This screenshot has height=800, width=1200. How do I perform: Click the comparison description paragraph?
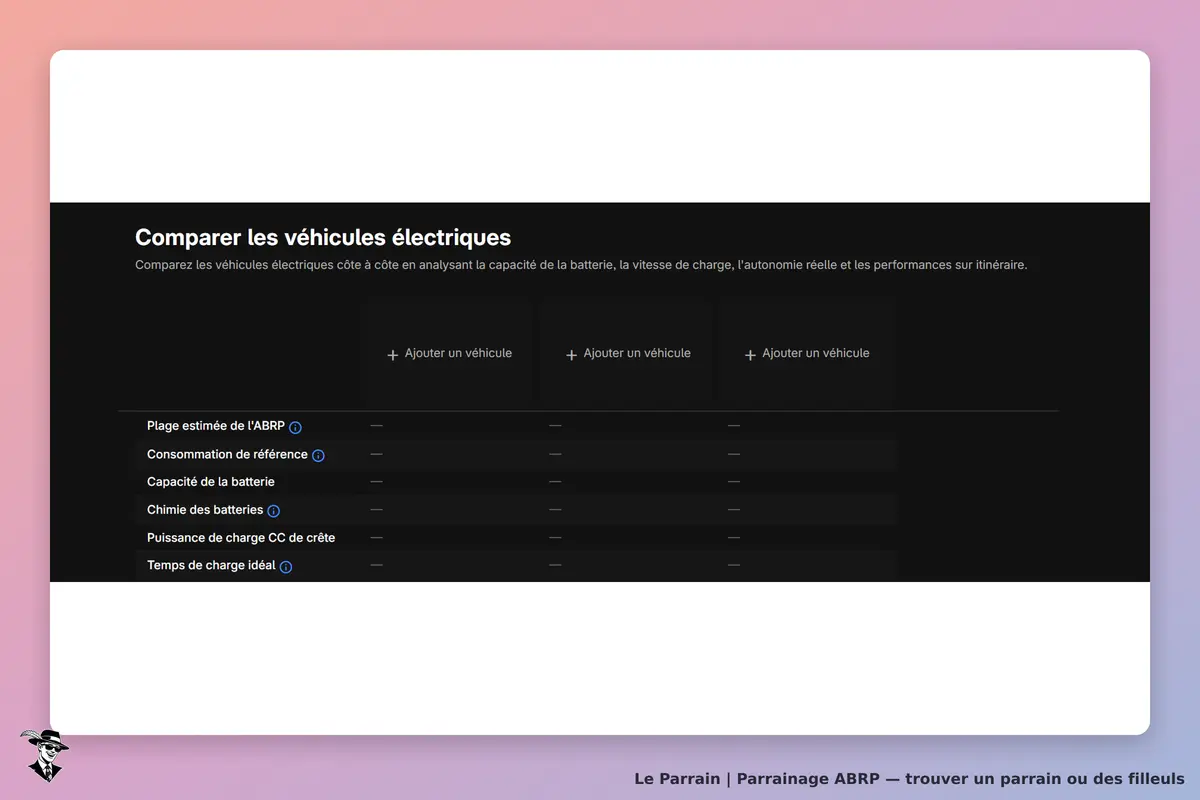coord(581,266)
